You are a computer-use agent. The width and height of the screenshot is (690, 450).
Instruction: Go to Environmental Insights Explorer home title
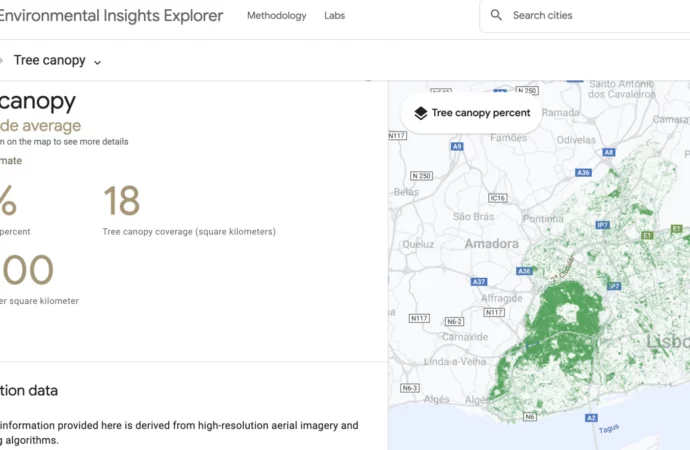[111, 15]
